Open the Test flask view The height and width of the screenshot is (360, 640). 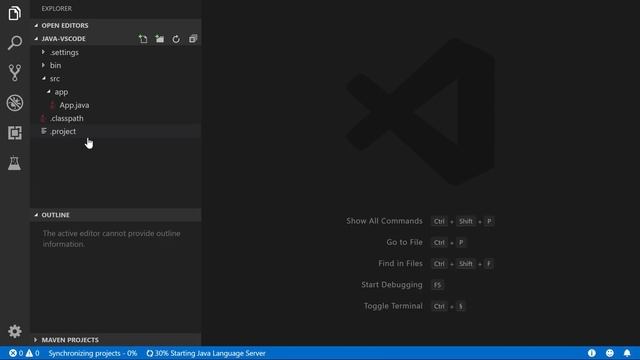pos(14,163)
